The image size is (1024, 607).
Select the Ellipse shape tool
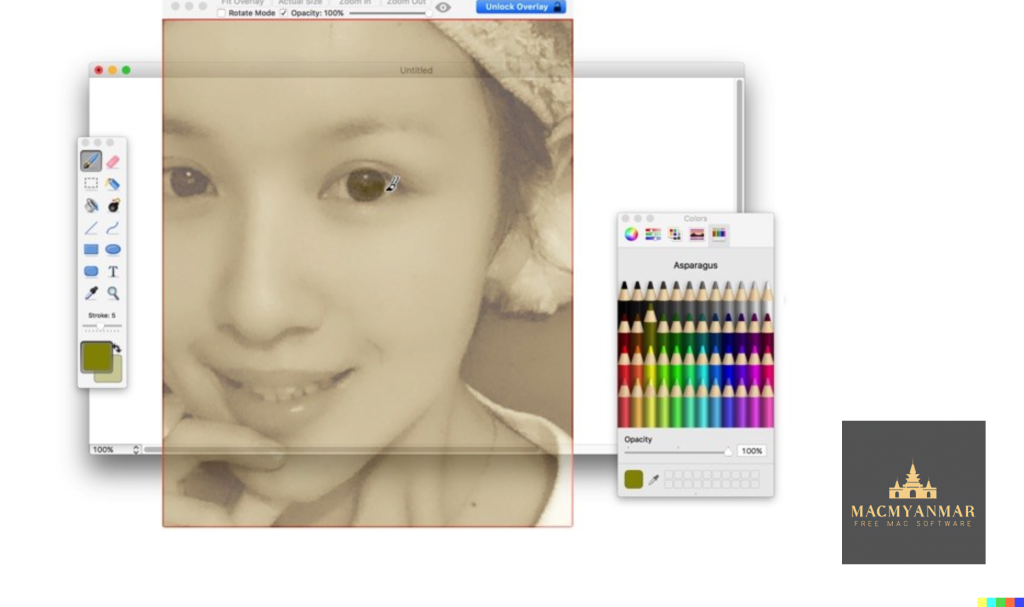[x=113, y=249]
